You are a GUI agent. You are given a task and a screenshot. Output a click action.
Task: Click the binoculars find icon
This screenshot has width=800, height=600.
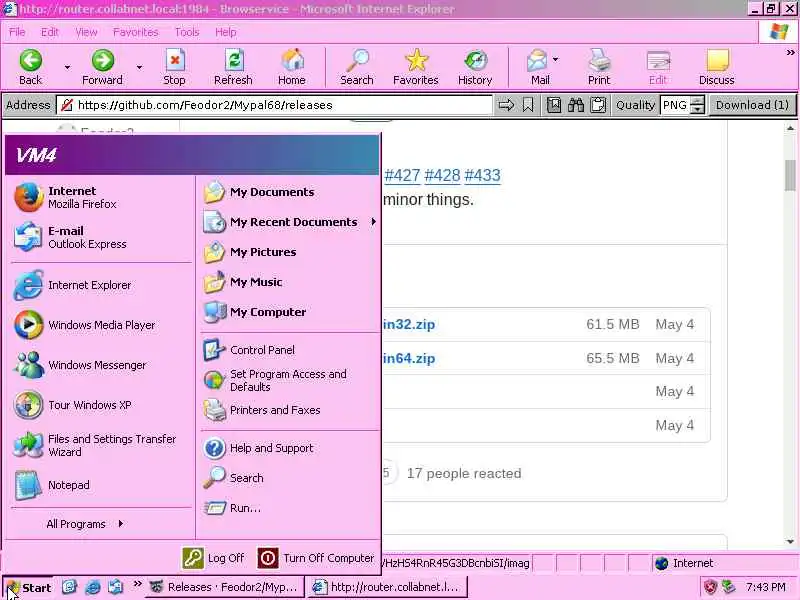coord(576,105)
